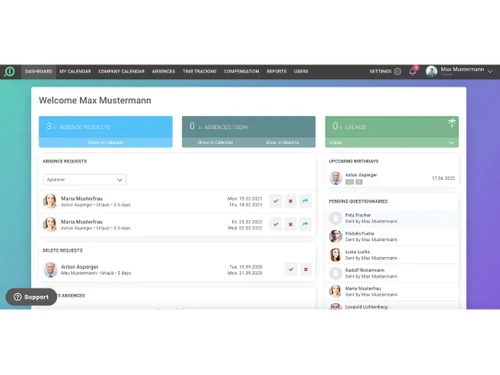Open the Settings gear icon
Screen dimensions: 500x375
pyautogui.click(x=397, y=71)
